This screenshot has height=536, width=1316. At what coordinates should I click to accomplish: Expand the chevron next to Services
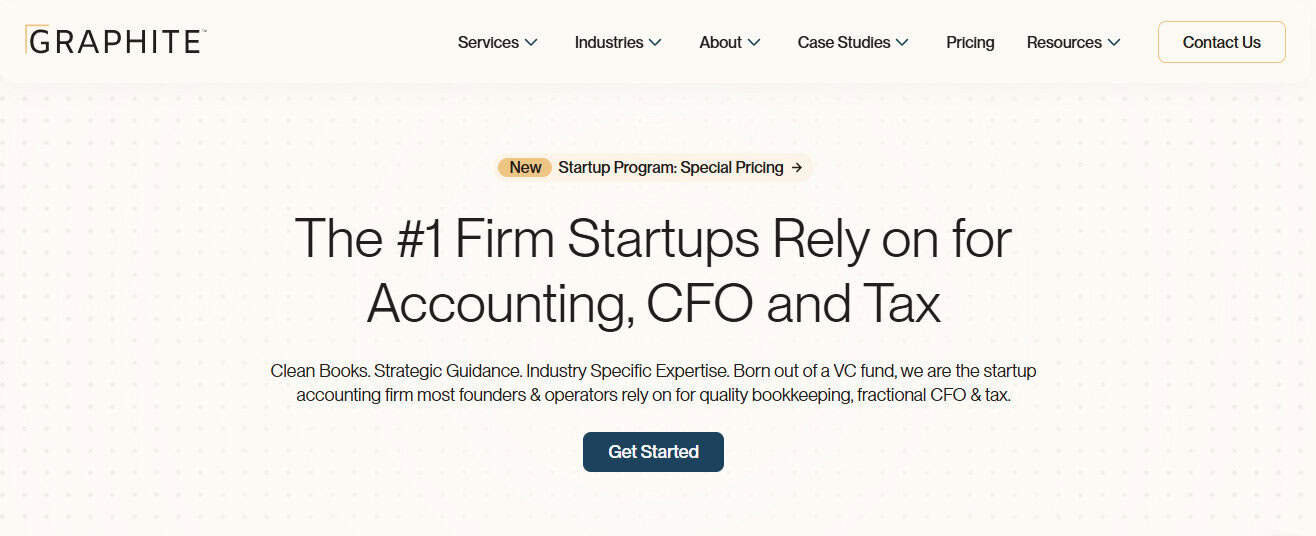click(x=532, y=42)
